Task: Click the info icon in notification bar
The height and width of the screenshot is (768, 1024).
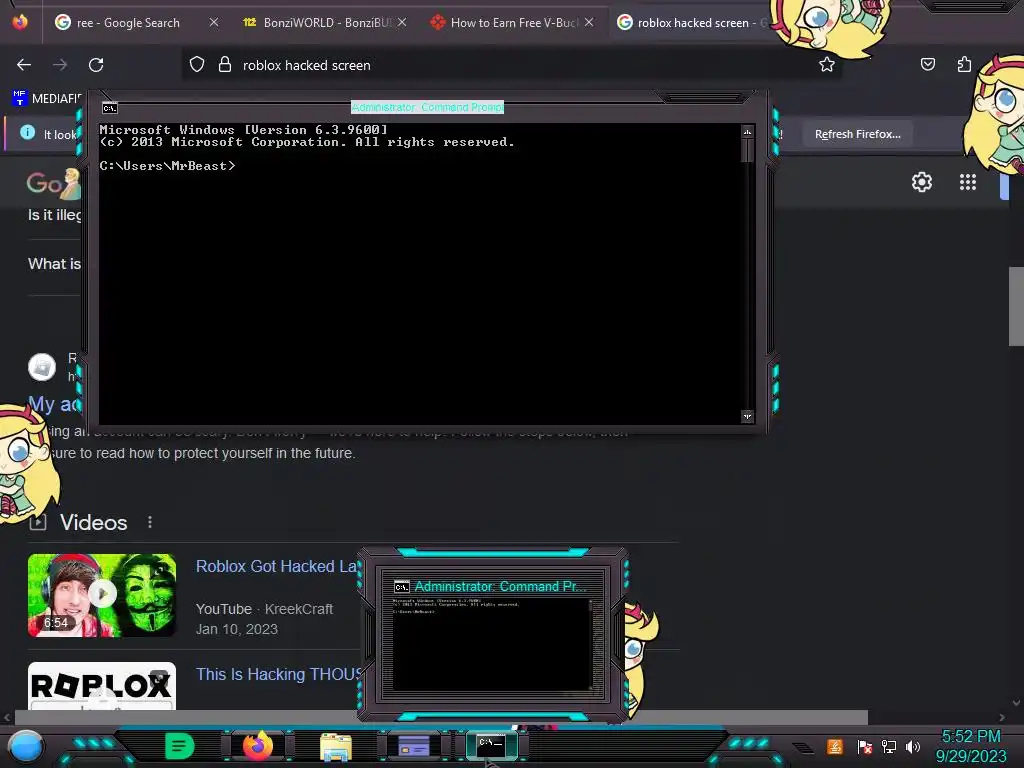Action: coord(27,133)
